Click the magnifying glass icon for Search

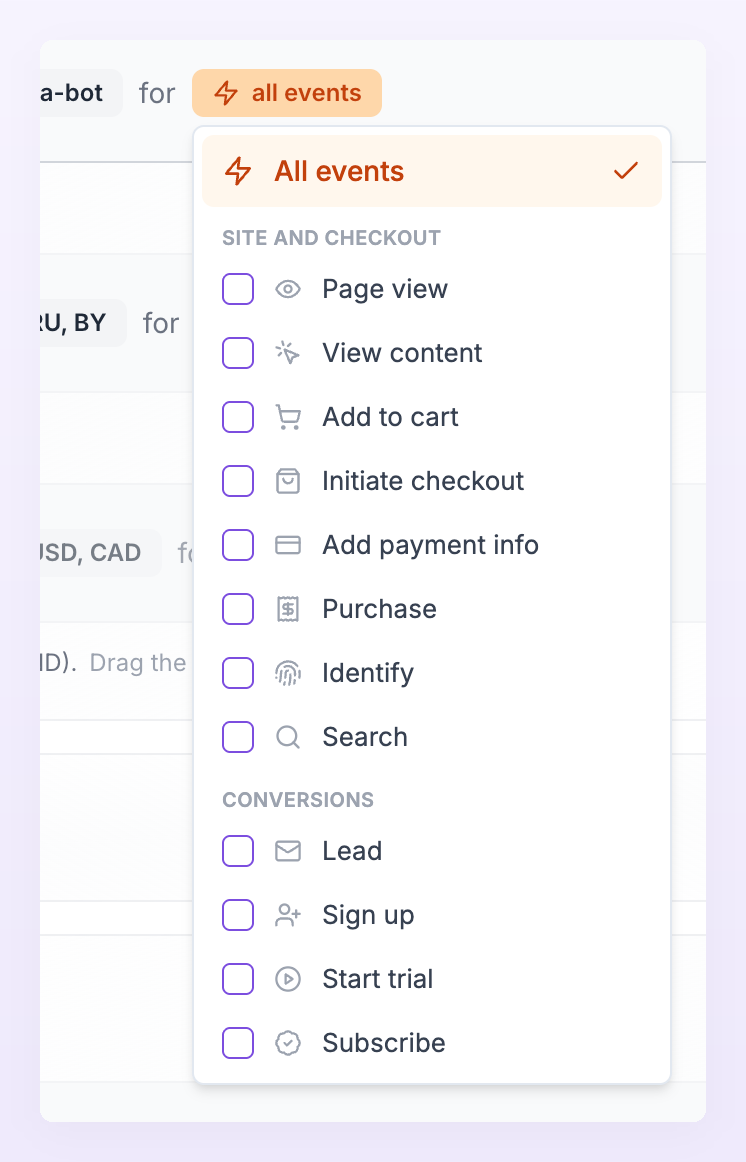tap(287, 737)
